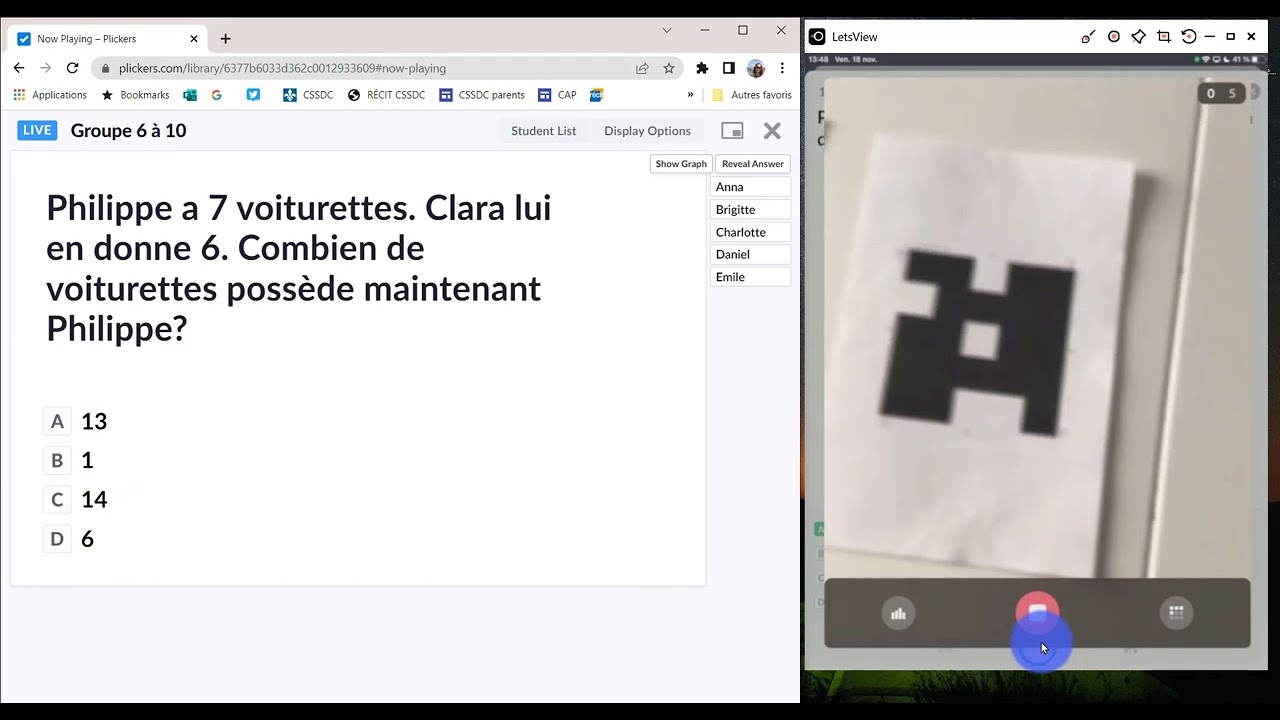Choose answer A, 13
Viewport: 1280px width, 720px height.
click(x=76, y=421)
